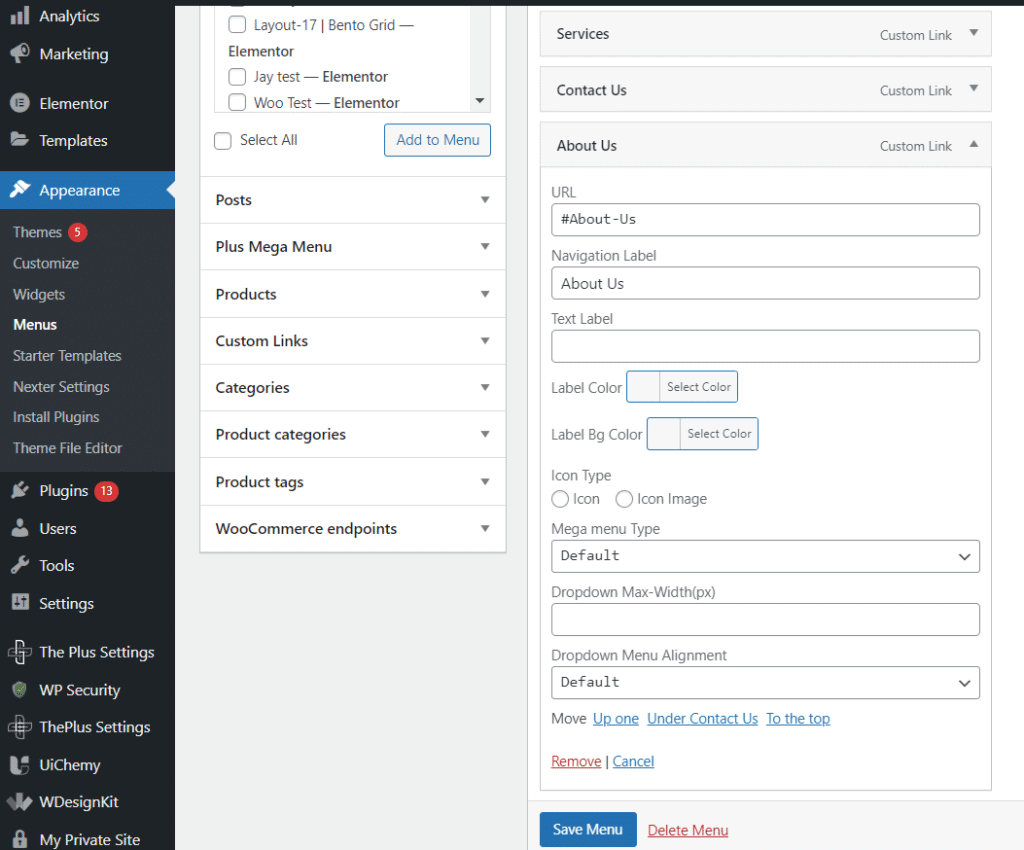Click the Tools wrench icon
1024x850 pixels.
pyautogui.click(x=20, y=565)
